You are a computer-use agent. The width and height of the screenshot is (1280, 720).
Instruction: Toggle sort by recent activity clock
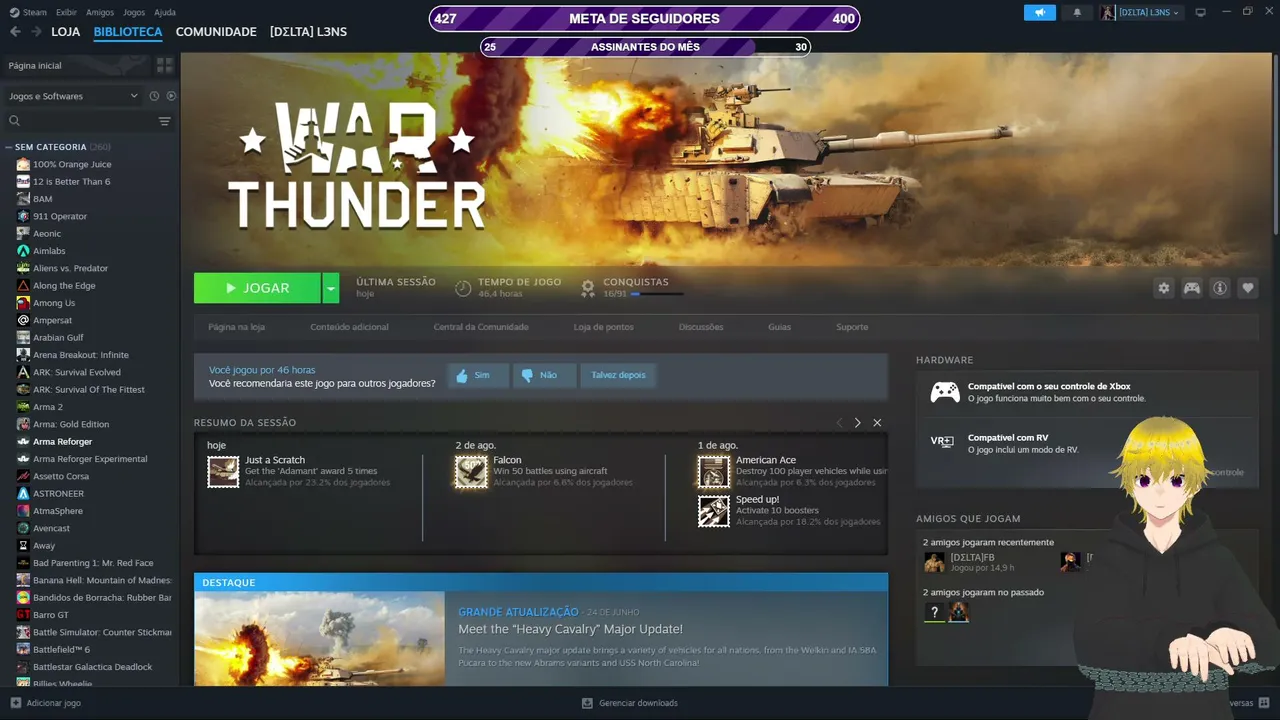[154, 96]
